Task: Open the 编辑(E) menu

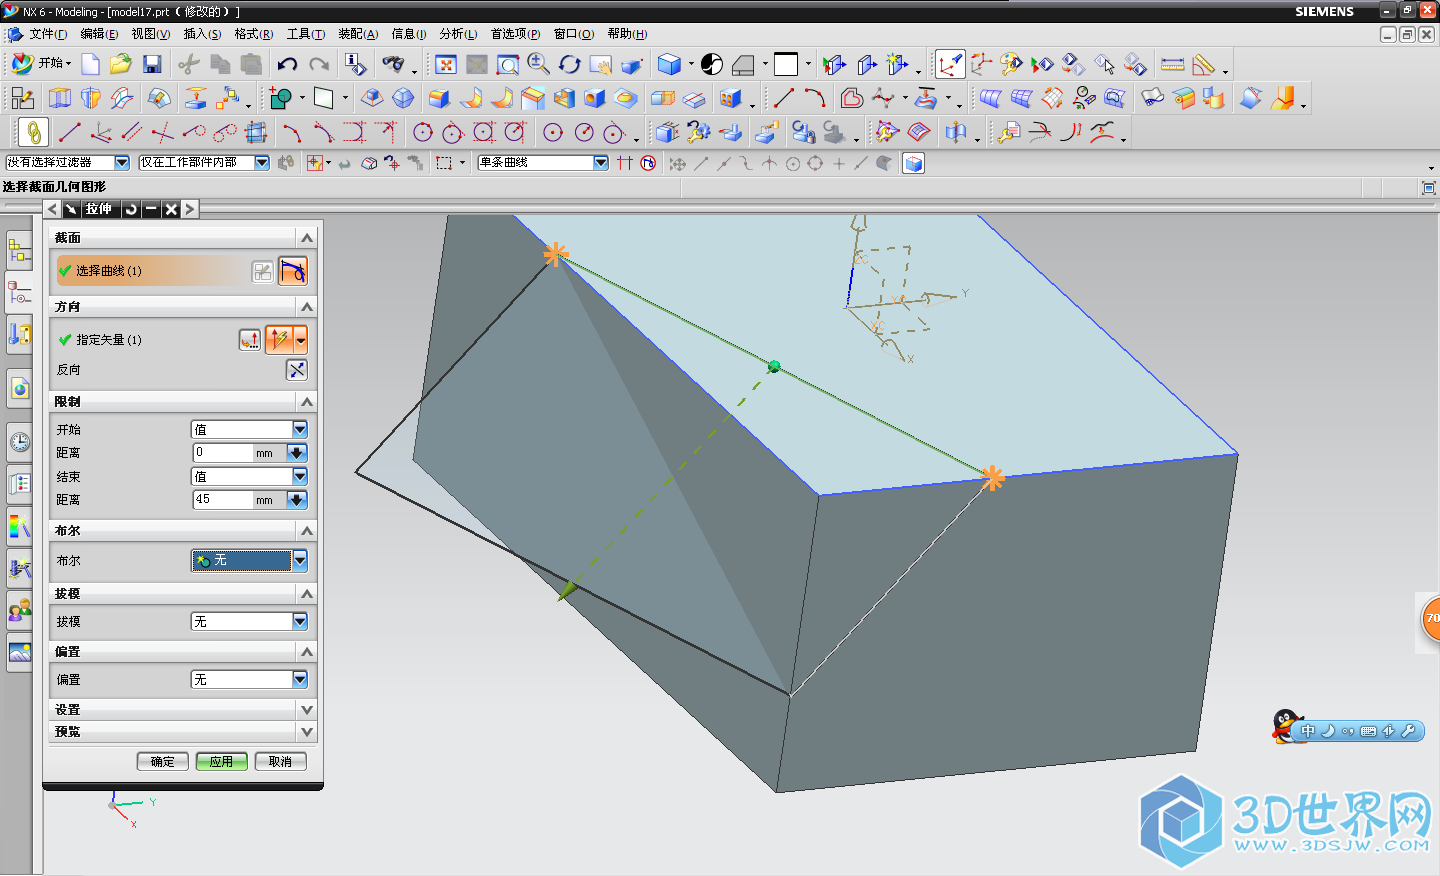Action: click(99, 34)
